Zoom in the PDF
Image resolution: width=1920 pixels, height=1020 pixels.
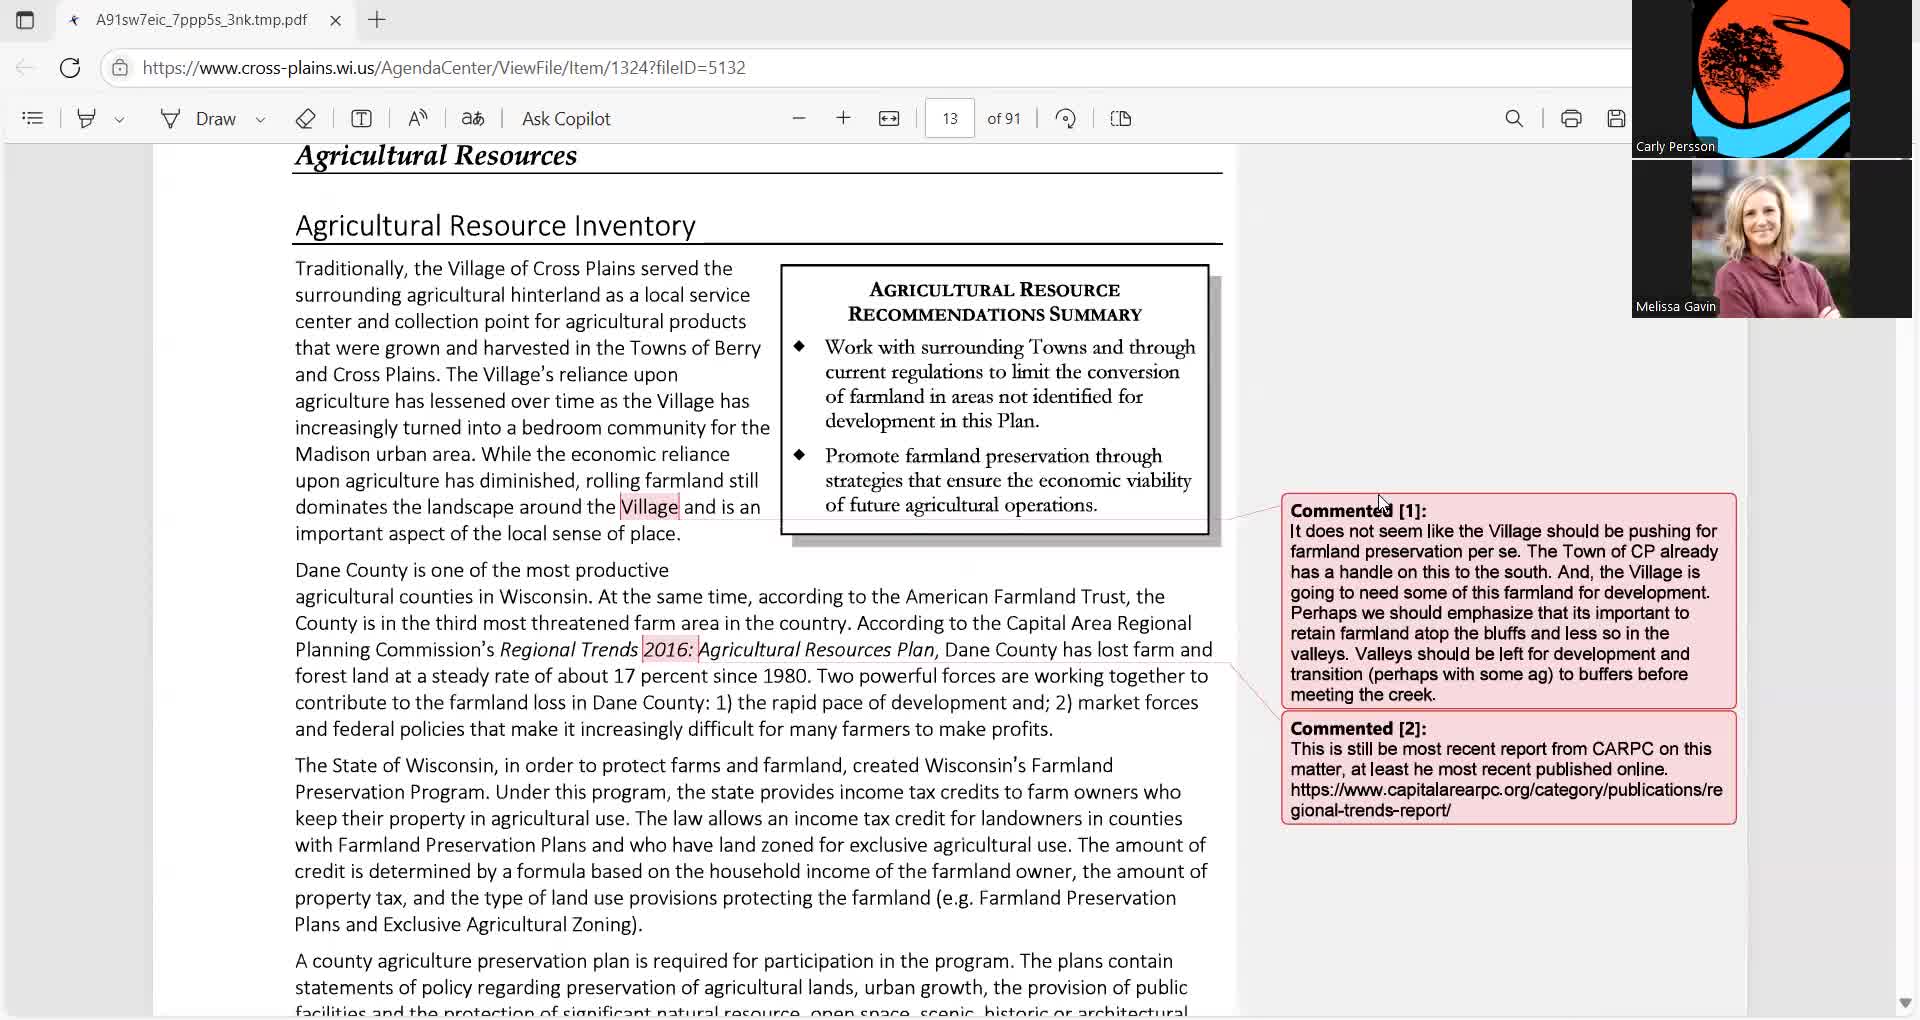pyautogui.click(x=843, y=118)
